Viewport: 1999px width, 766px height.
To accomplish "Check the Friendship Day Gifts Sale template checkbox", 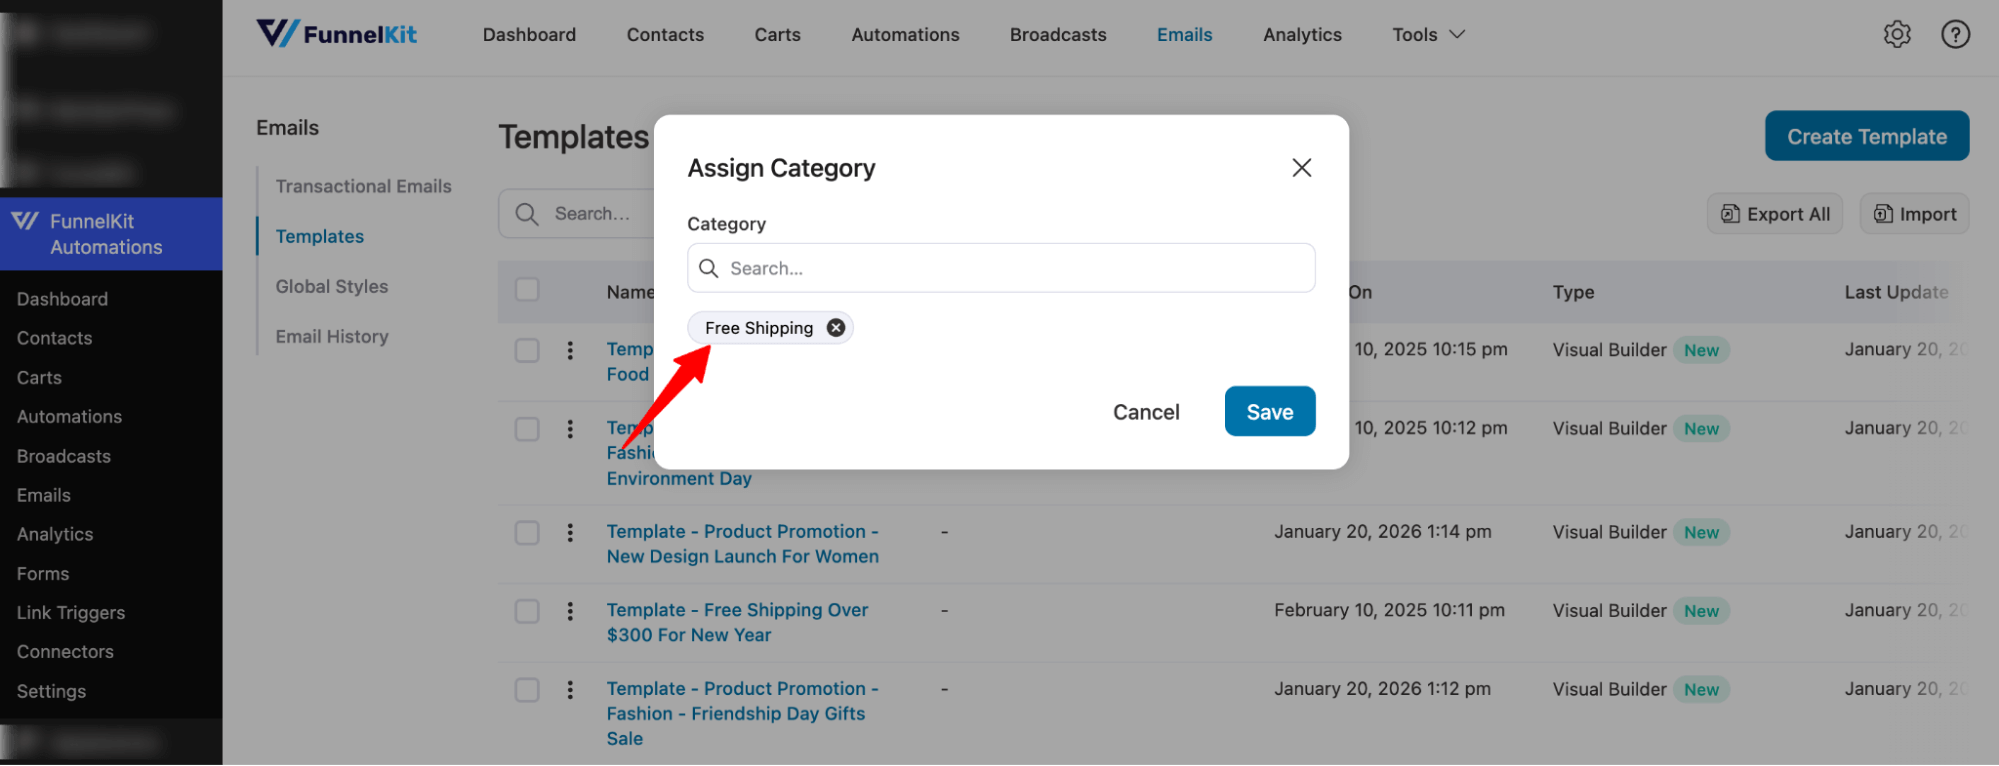I will (x=527, y=689).
